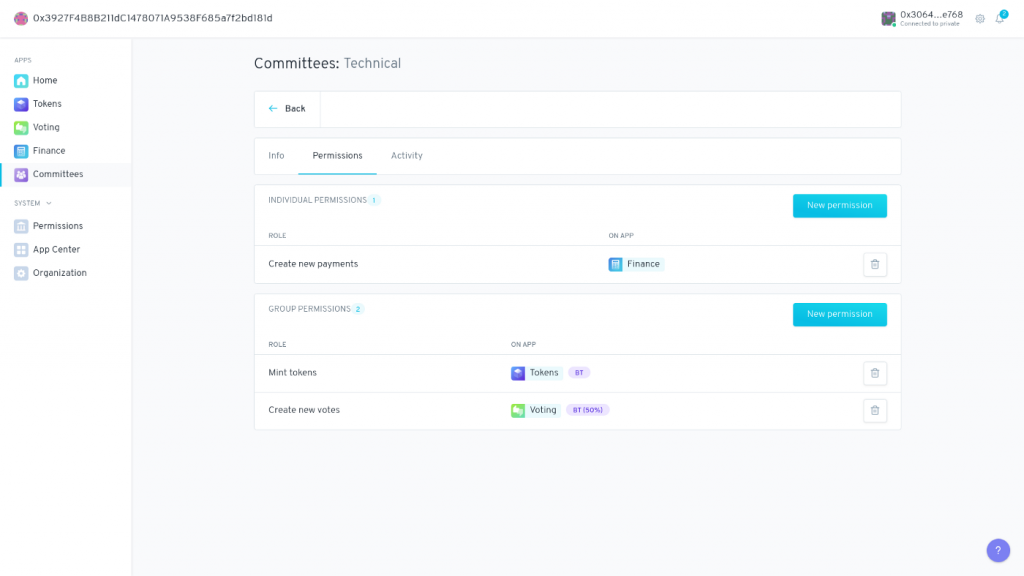1024x576 pixels.
Task: Select the Voting app icon
Action: [22, 127]
